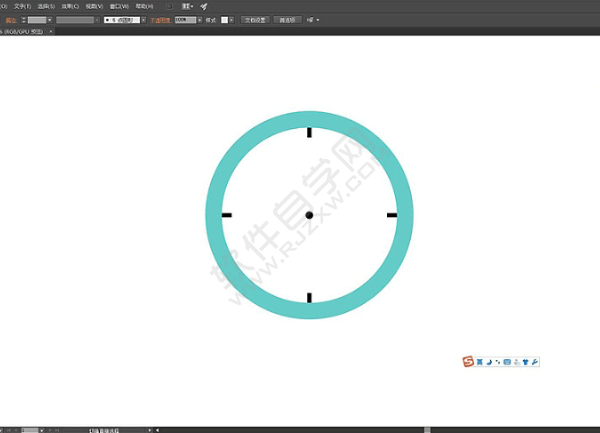600x433 pixels.
Task: Click the Sogou user account icon
Action: (x=517, y=362)
